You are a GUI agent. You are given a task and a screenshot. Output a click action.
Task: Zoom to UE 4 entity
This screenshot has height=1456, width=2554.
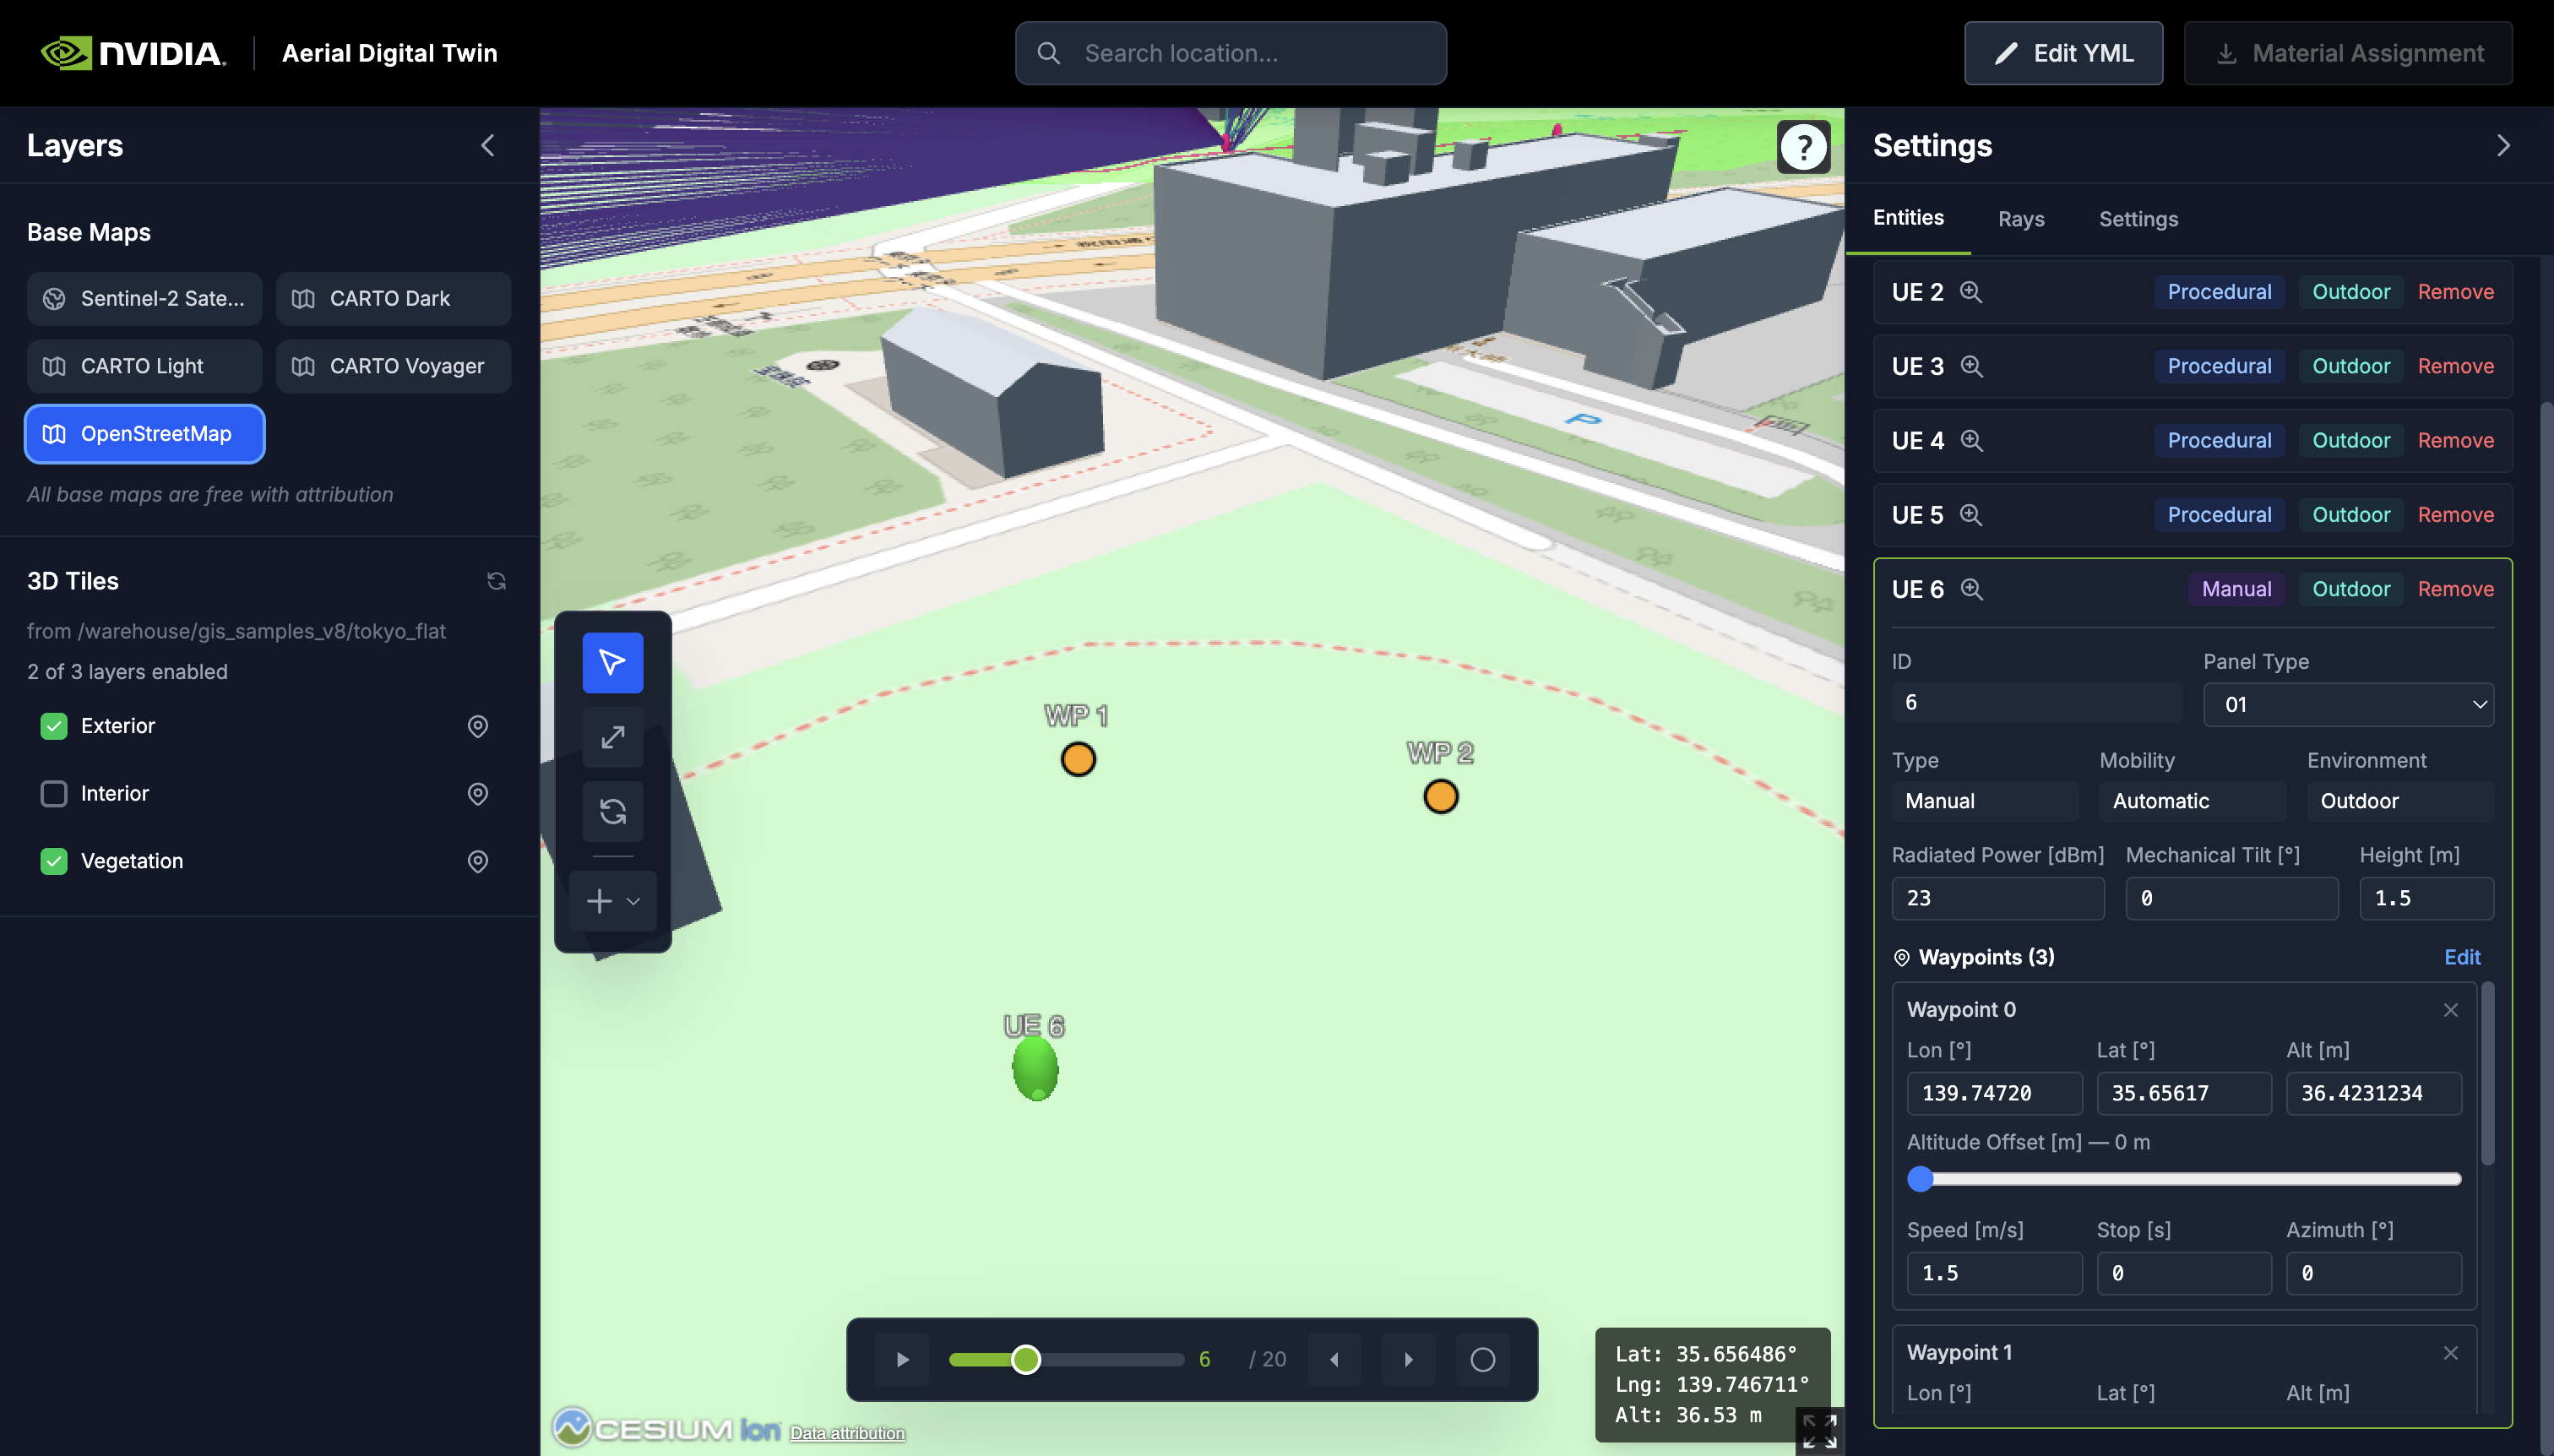pyautogui.click(x=1971, y=440)
